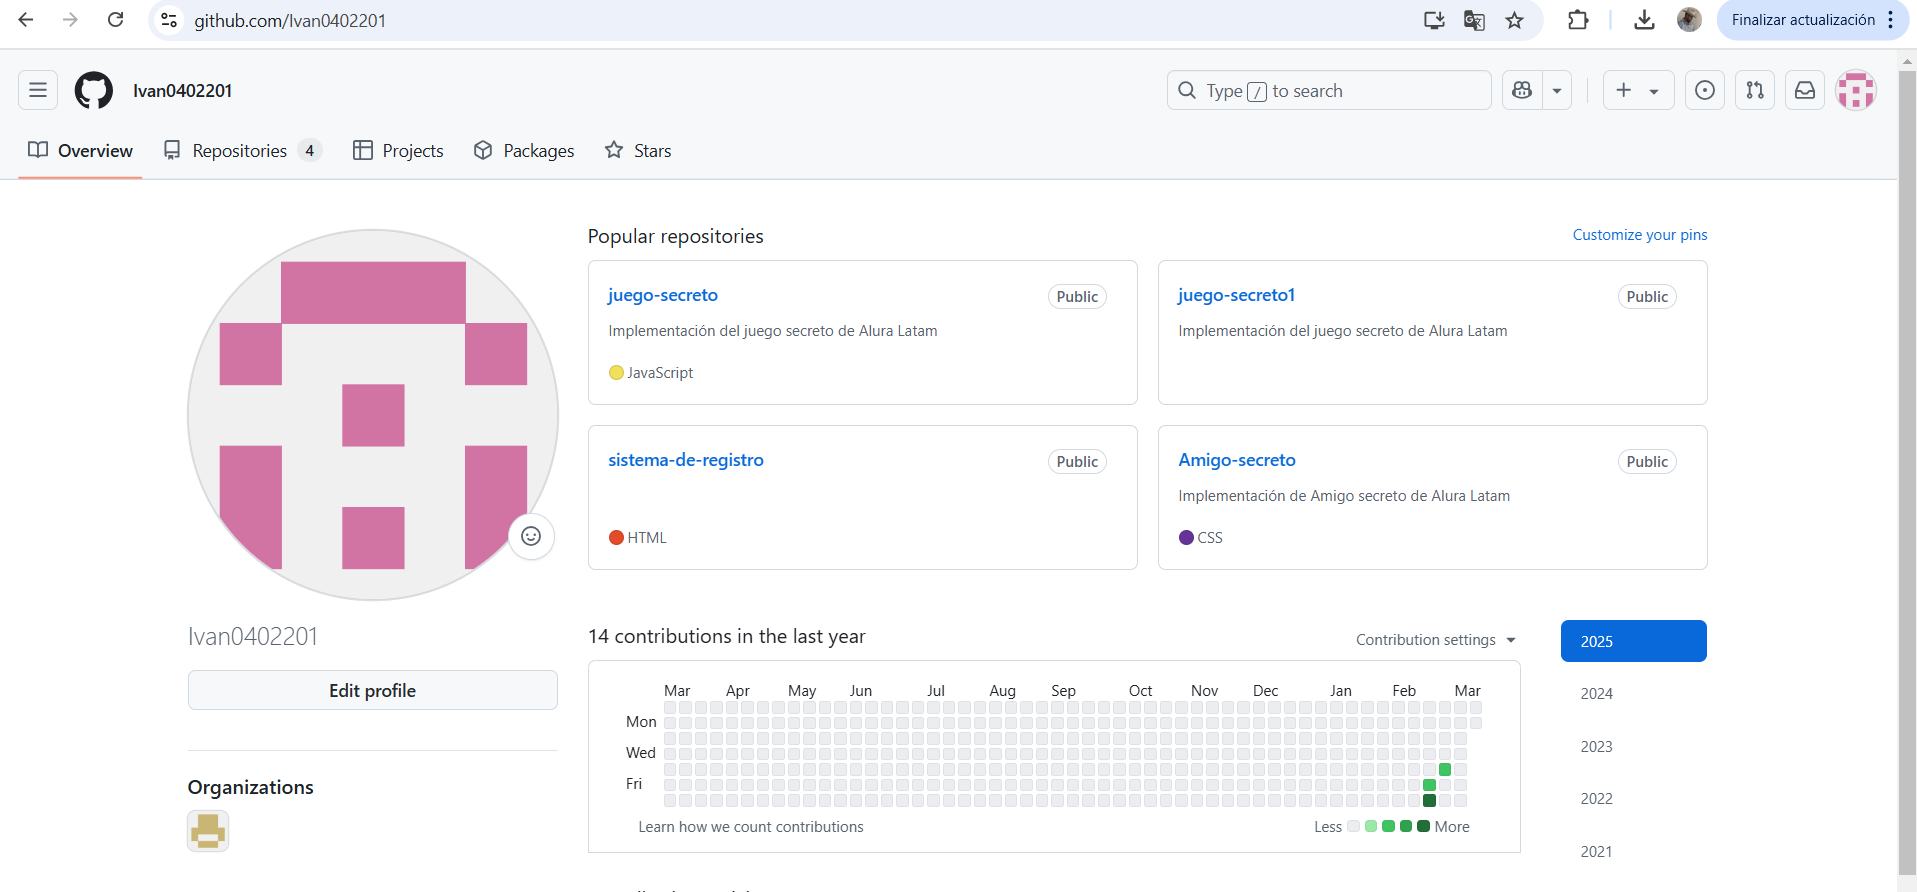The height and width of the screenshot is (892, 1917).
Task: Switch to the Repositories tab
Action: tap(242, 150)
